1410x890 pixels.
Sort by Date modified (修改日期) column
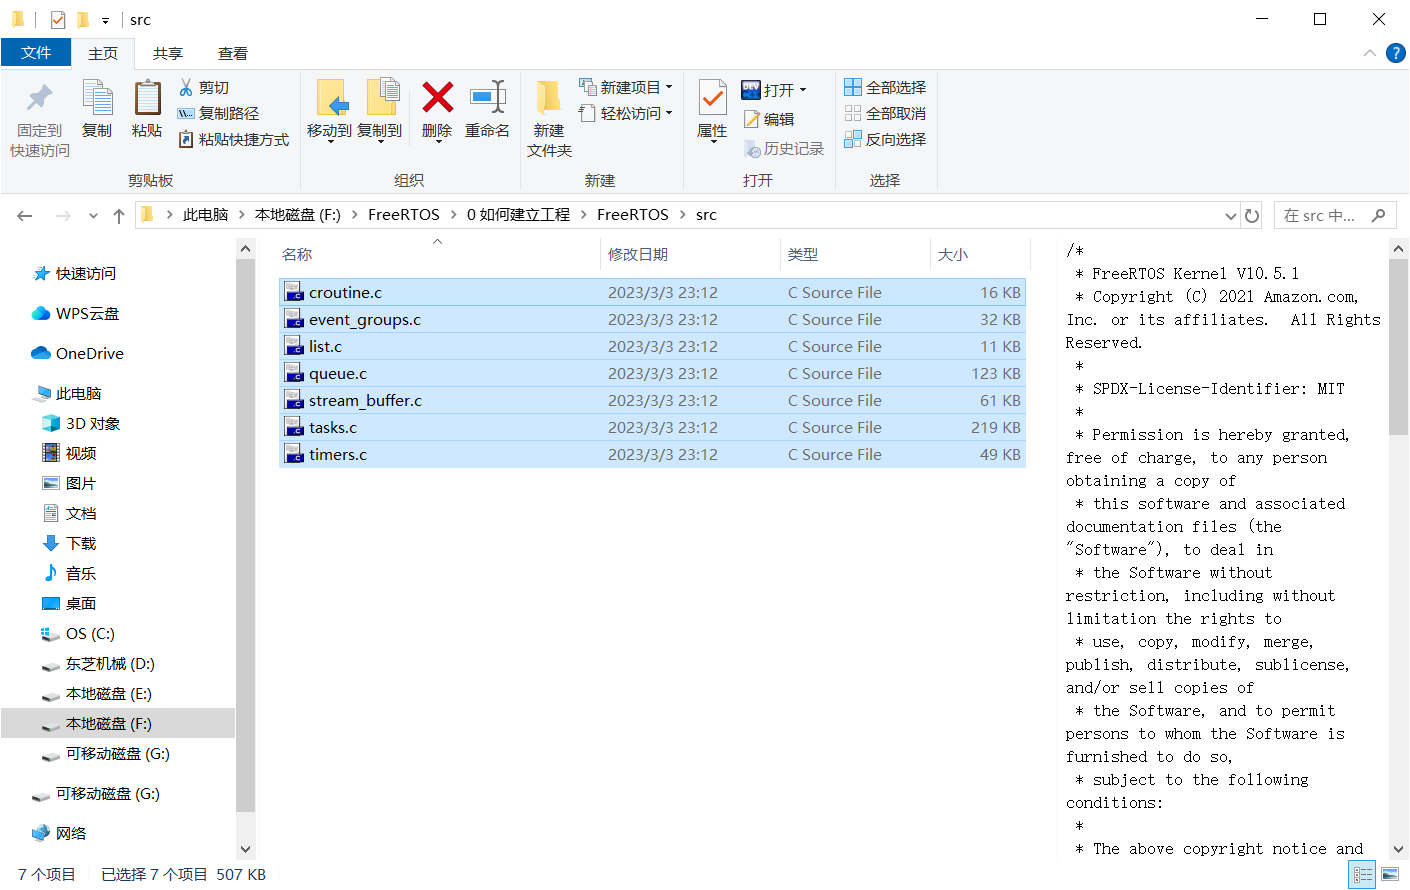tap(690, 255)
